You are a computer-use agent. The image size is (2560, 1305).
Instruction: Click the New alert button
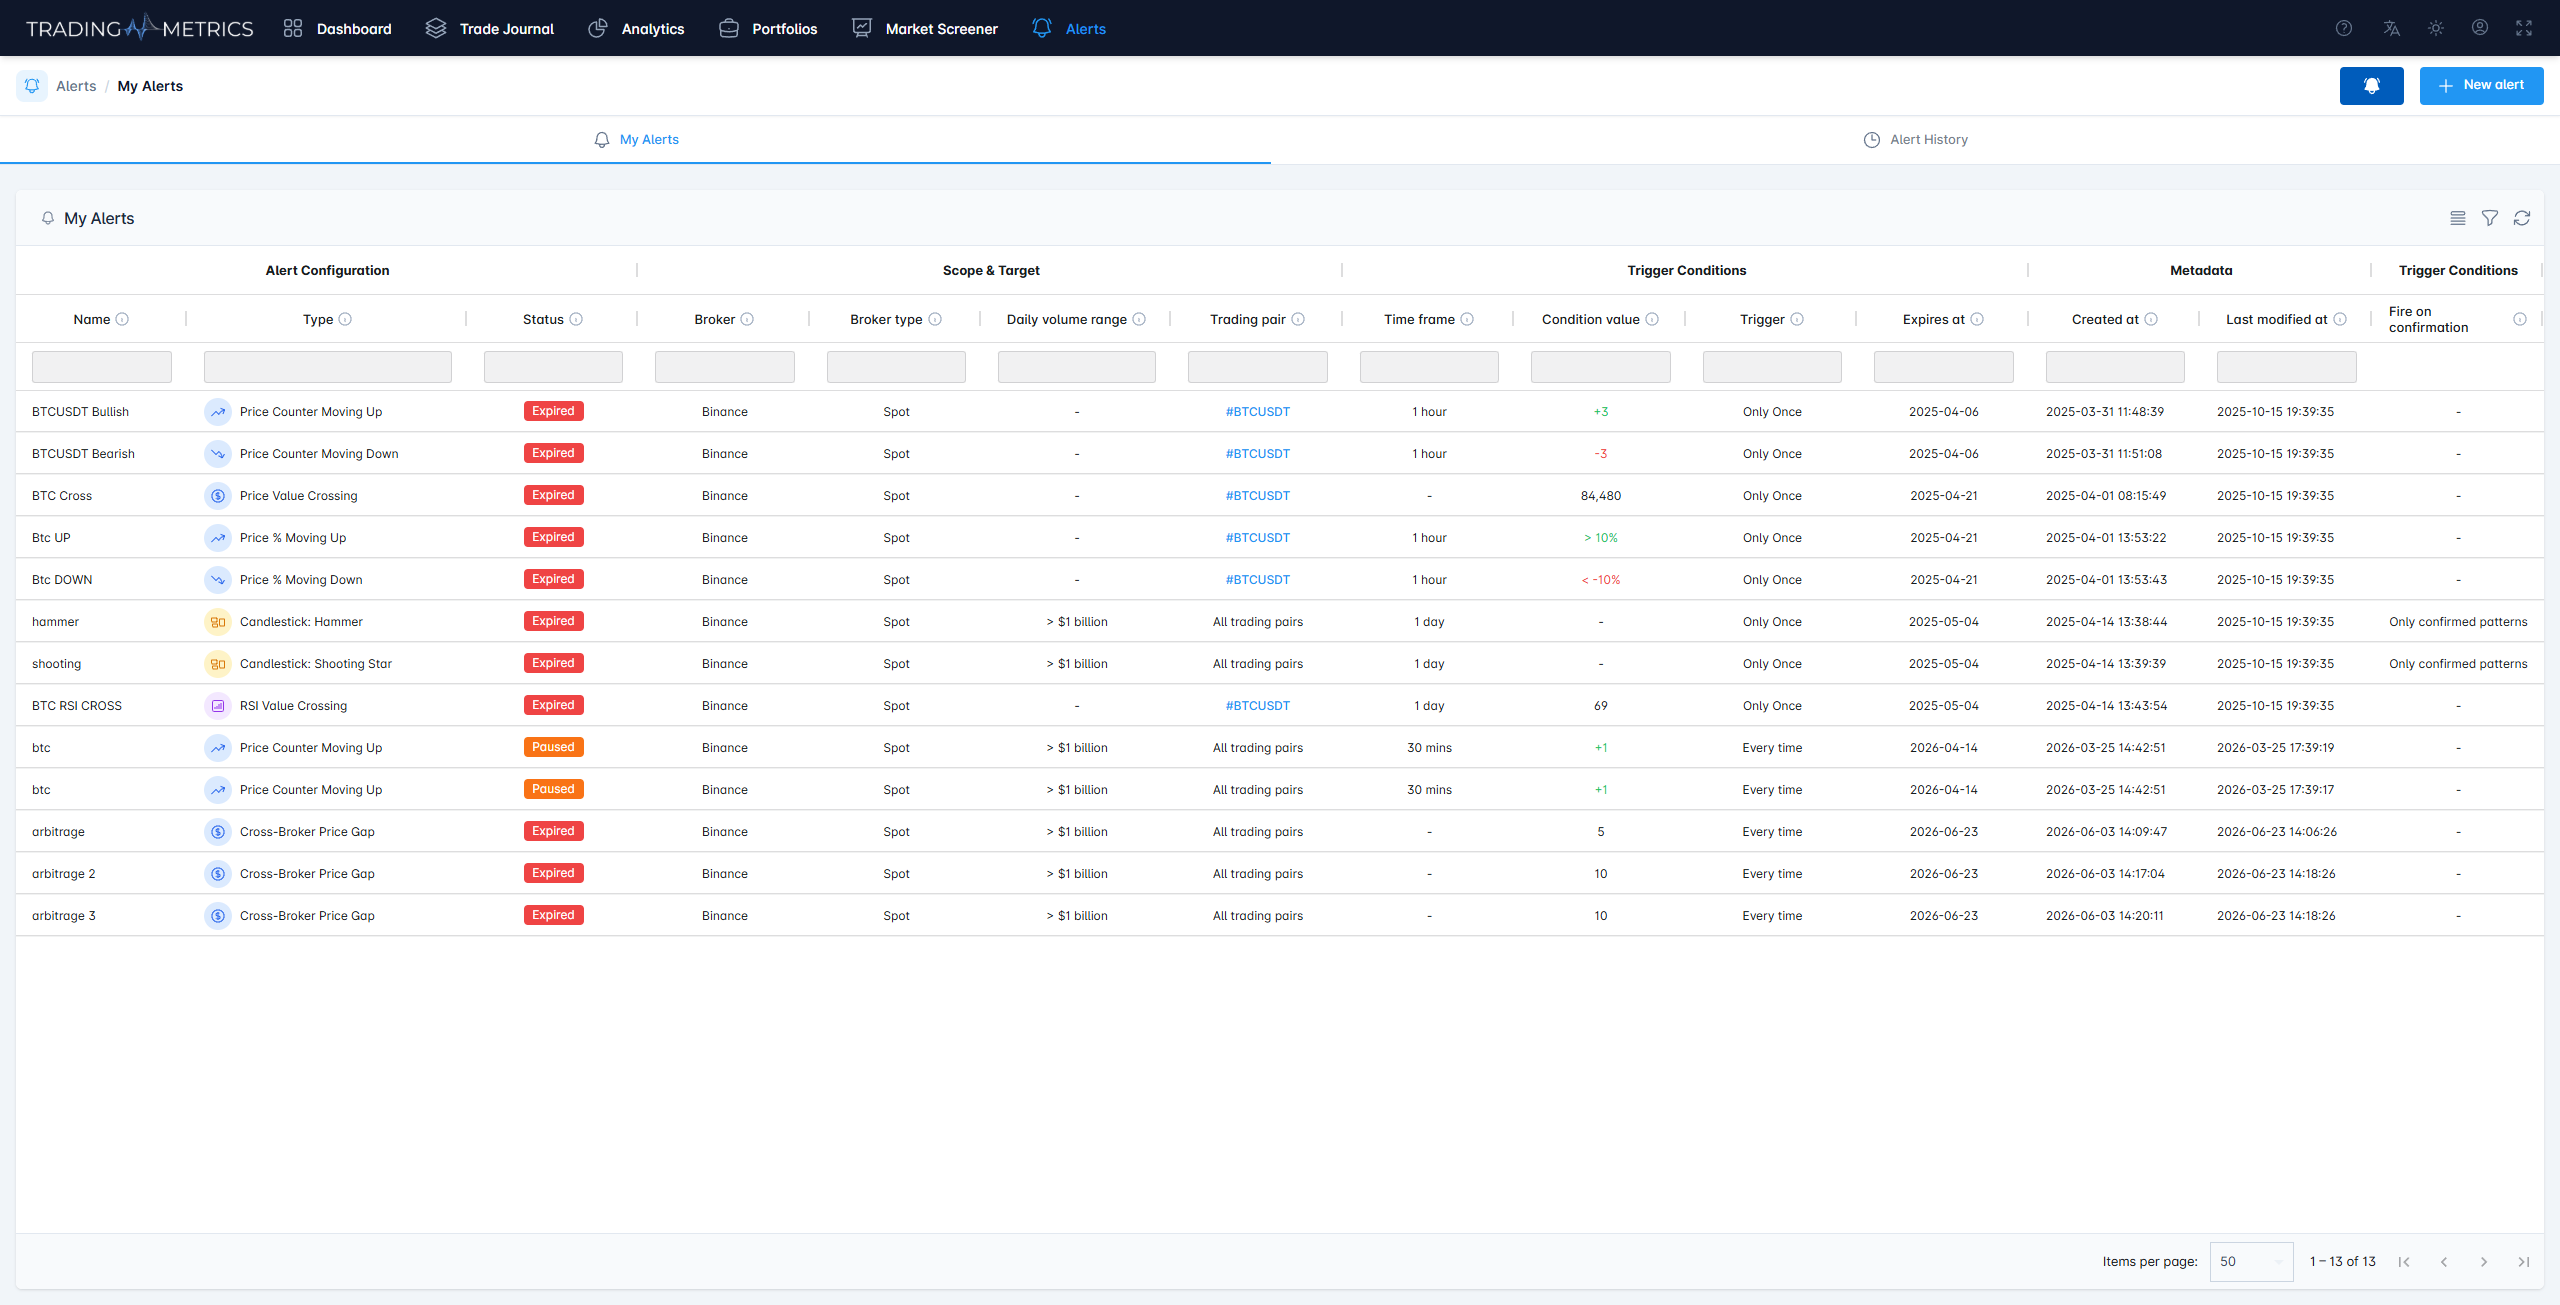click(x=2481, y=86)
